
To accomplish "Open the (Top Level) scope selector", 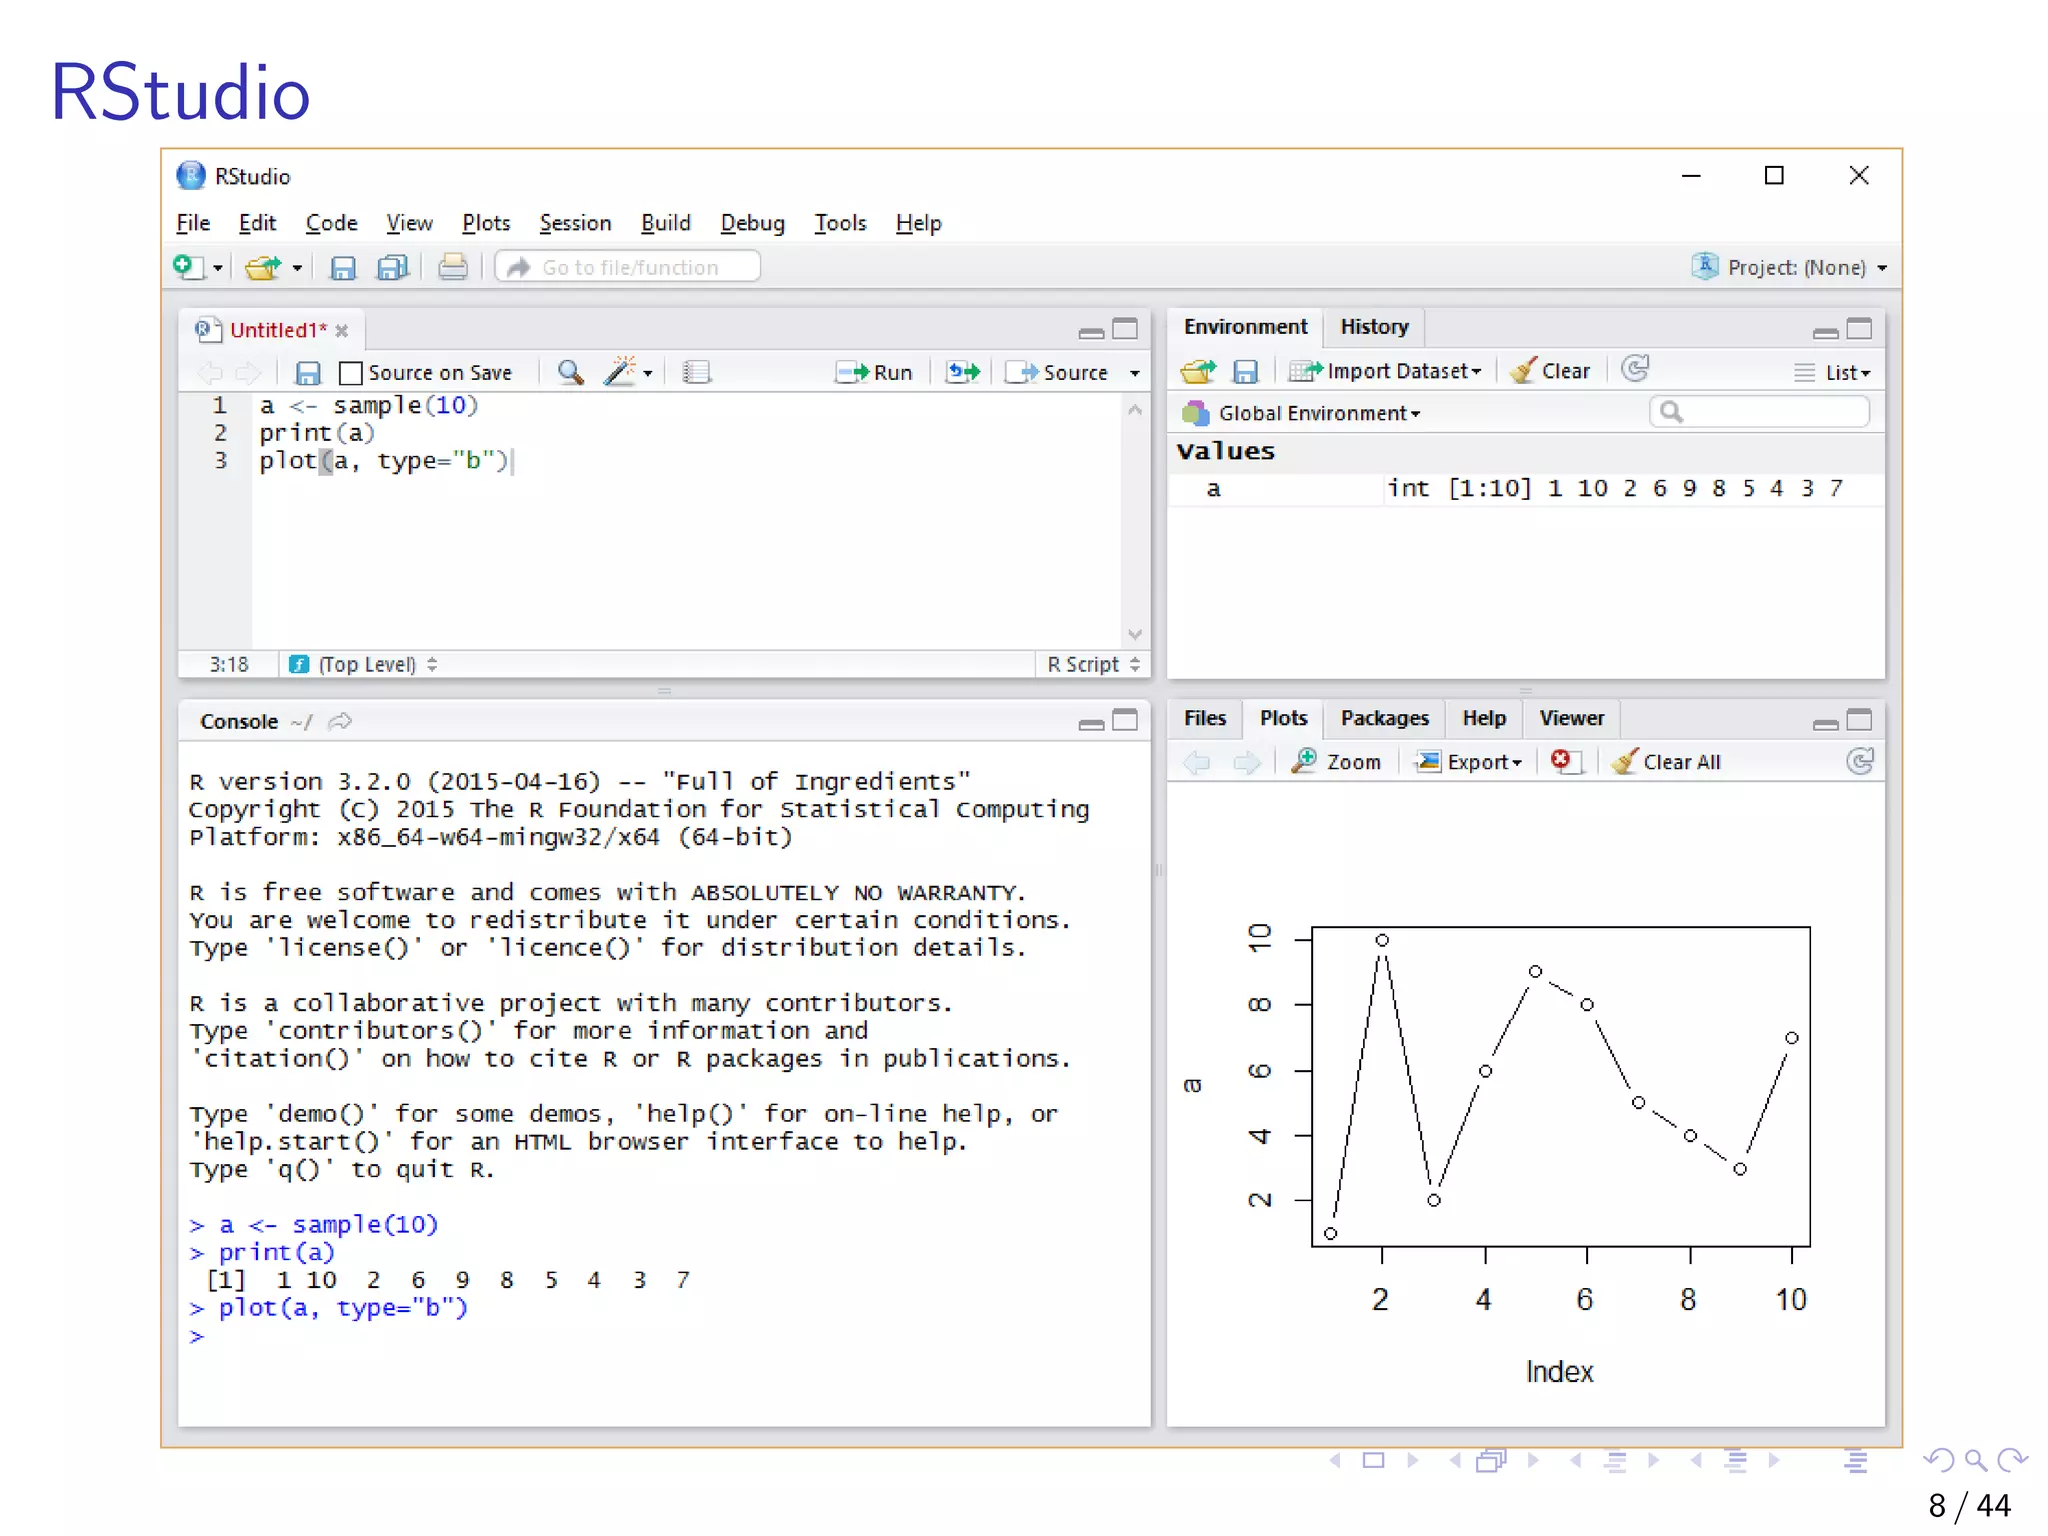I will (365, 665).
